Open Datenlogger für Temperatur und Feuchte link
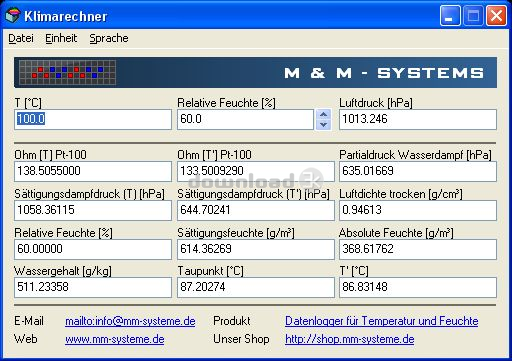 pos(382,321)
